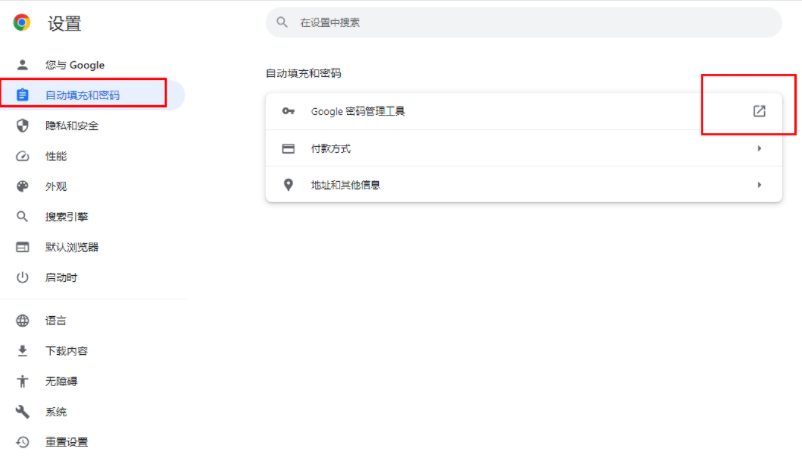Screen dimensions: 802x461
Task: Click the browser window icon for 默认浏览器
Action: [x=22, y=247]
